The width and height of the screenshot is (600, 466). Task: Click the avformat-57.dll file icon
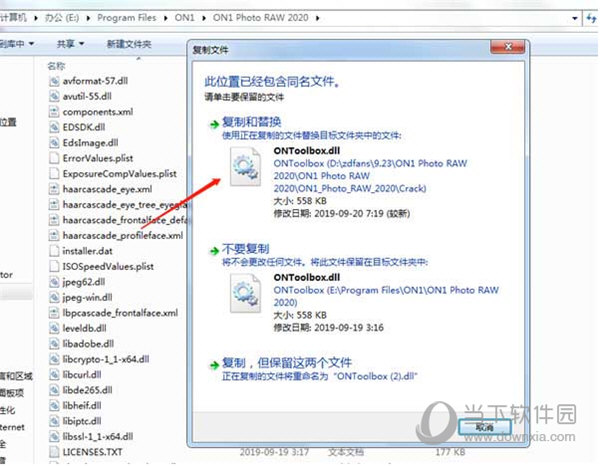tap(54, 81)
